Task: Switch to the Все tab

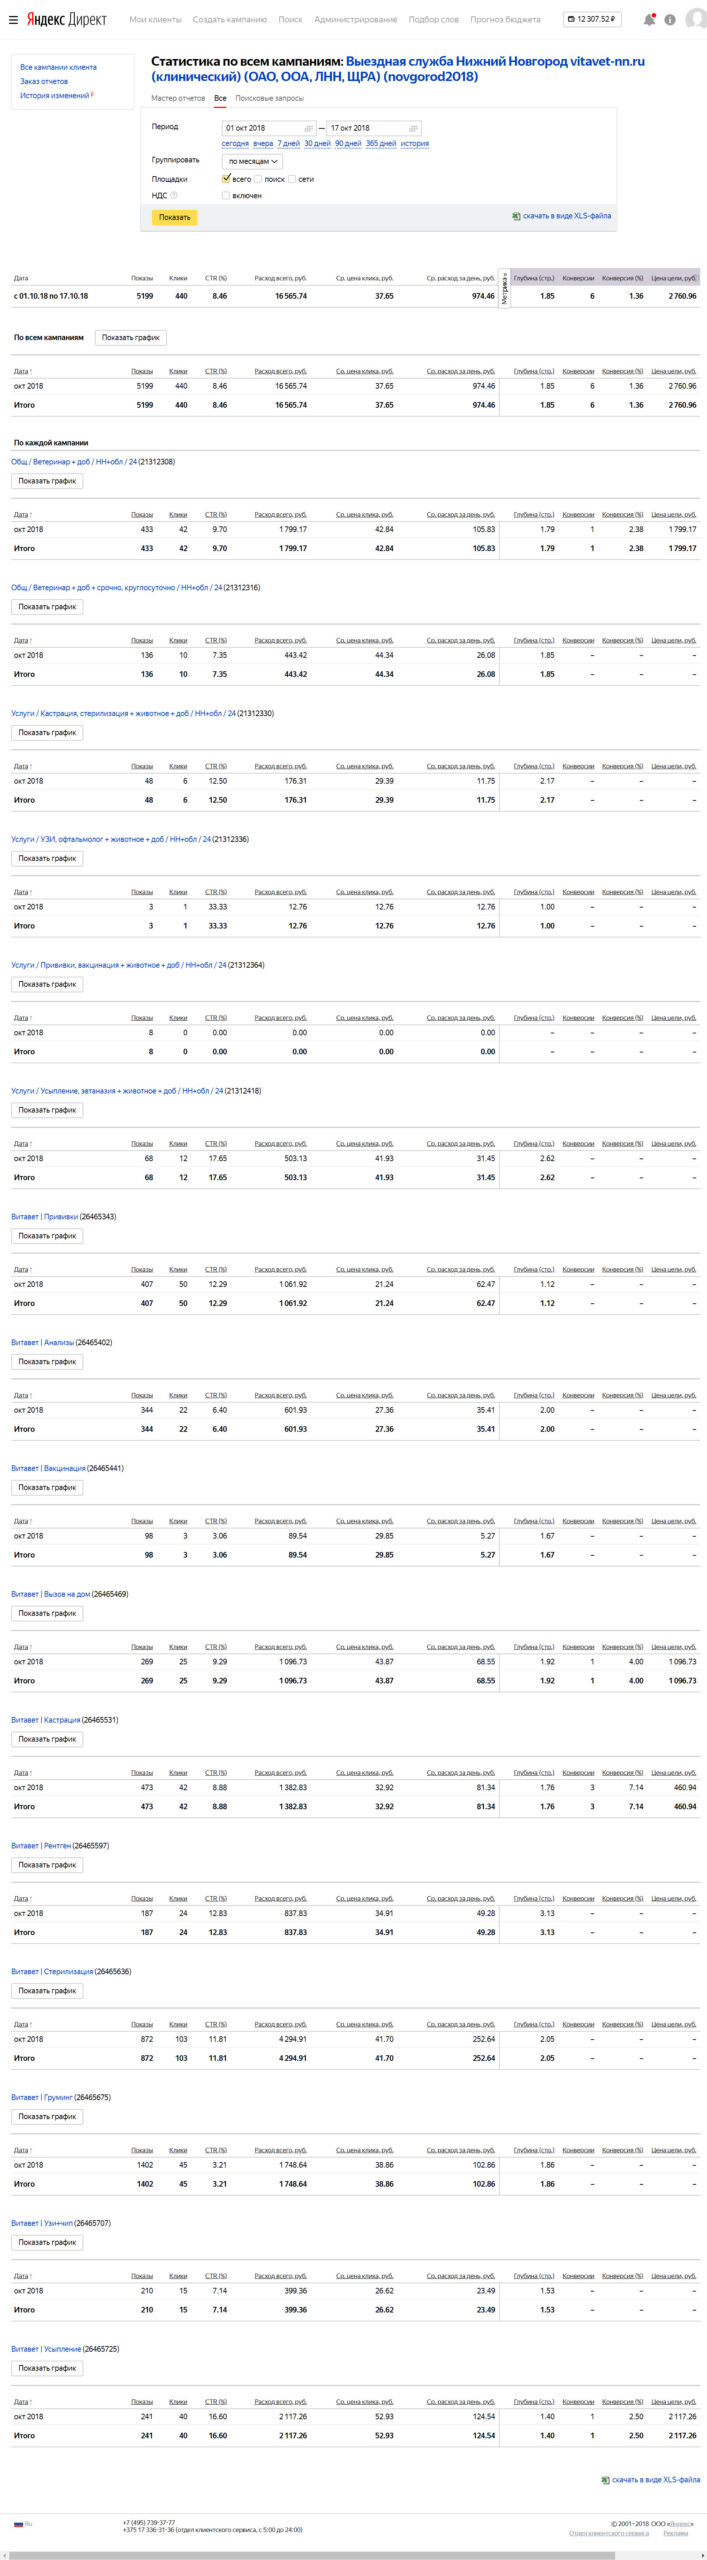Action: point(220,98)
